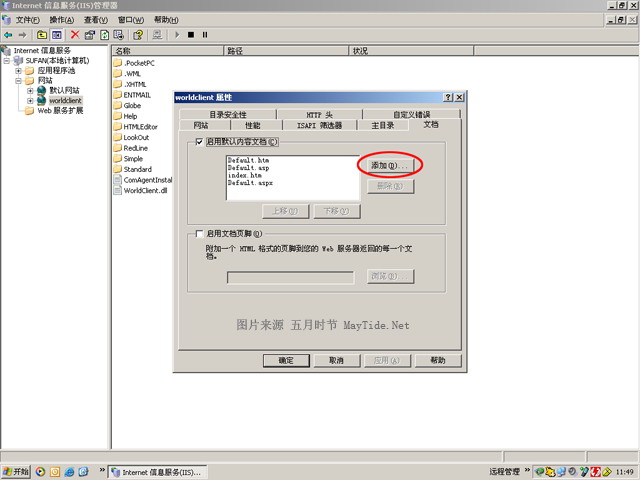Open the 操作(A) menu
640x480 pixels.
tap(61, 20)
